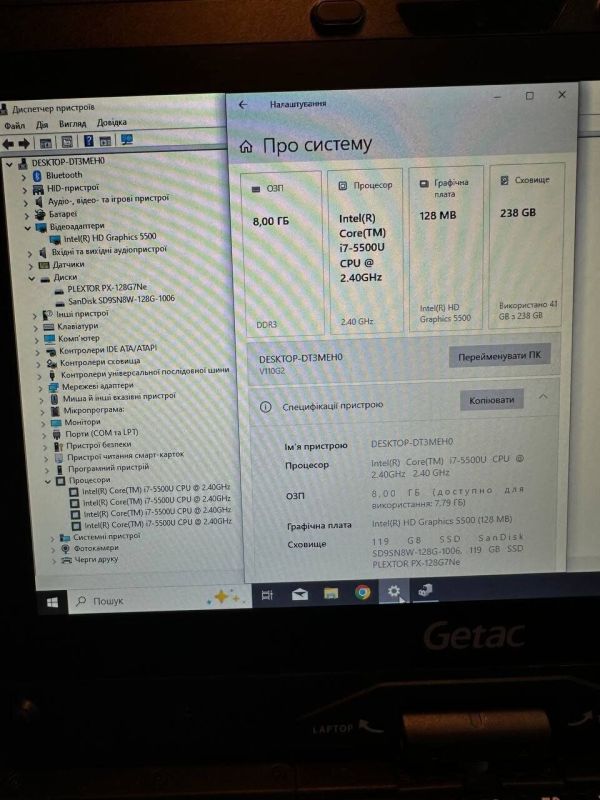
Task: Expand the Монітори category
Action: 43,423
